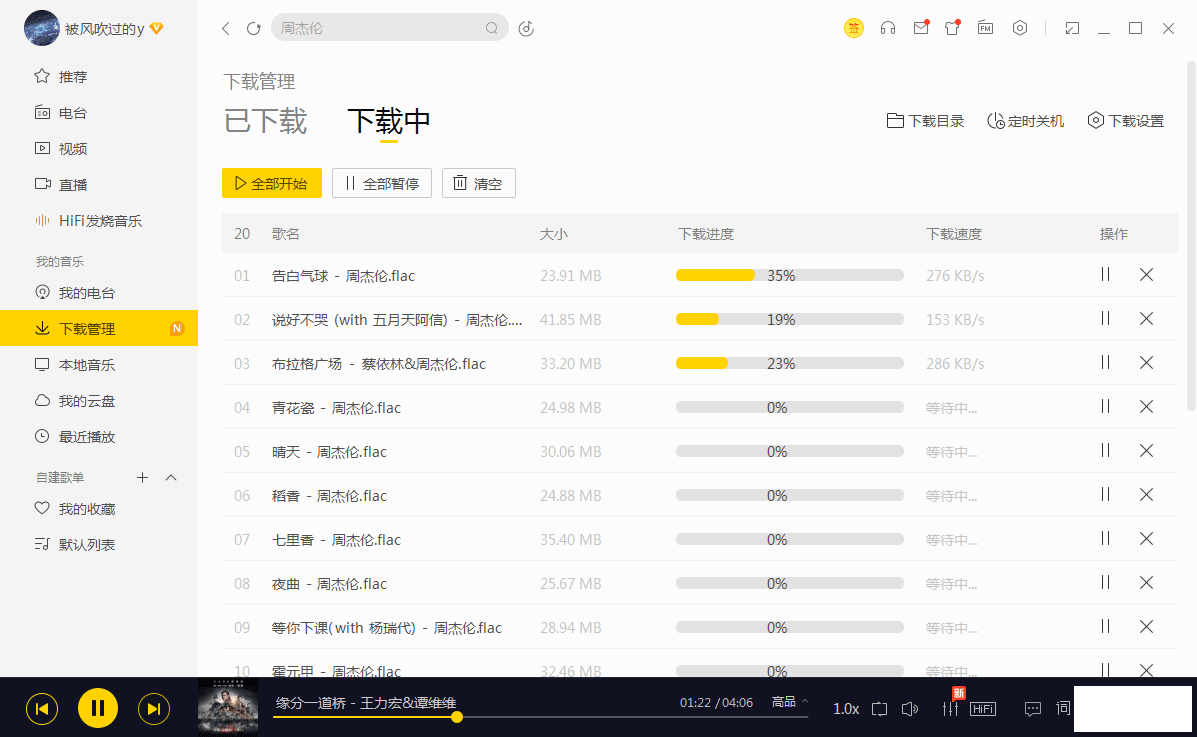This screenshot has width=1197, height=737.
Task: Click the playback progress bar handle
Action: pyautogui.click(x=457, y=717)
